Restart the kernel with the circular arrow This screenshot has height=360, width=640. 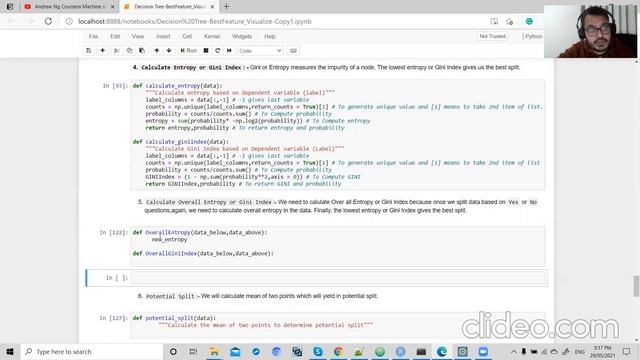coord(218,51)
